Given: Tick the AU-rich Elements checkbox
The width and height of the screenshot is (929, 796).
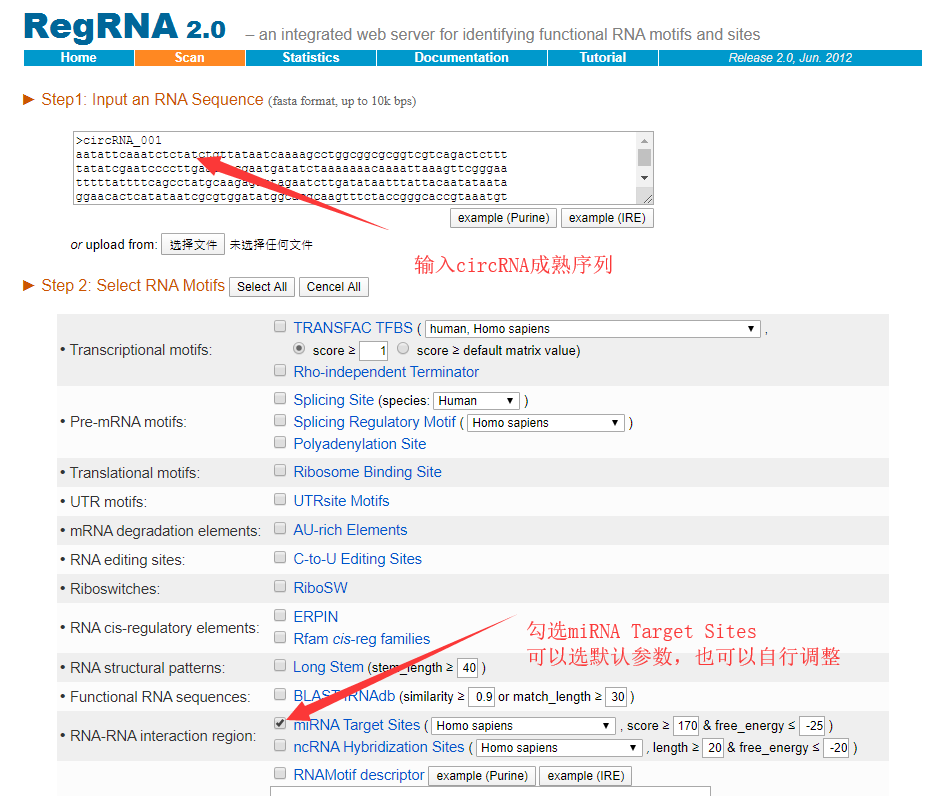Looking at the screenshot, I should [280, 529].
